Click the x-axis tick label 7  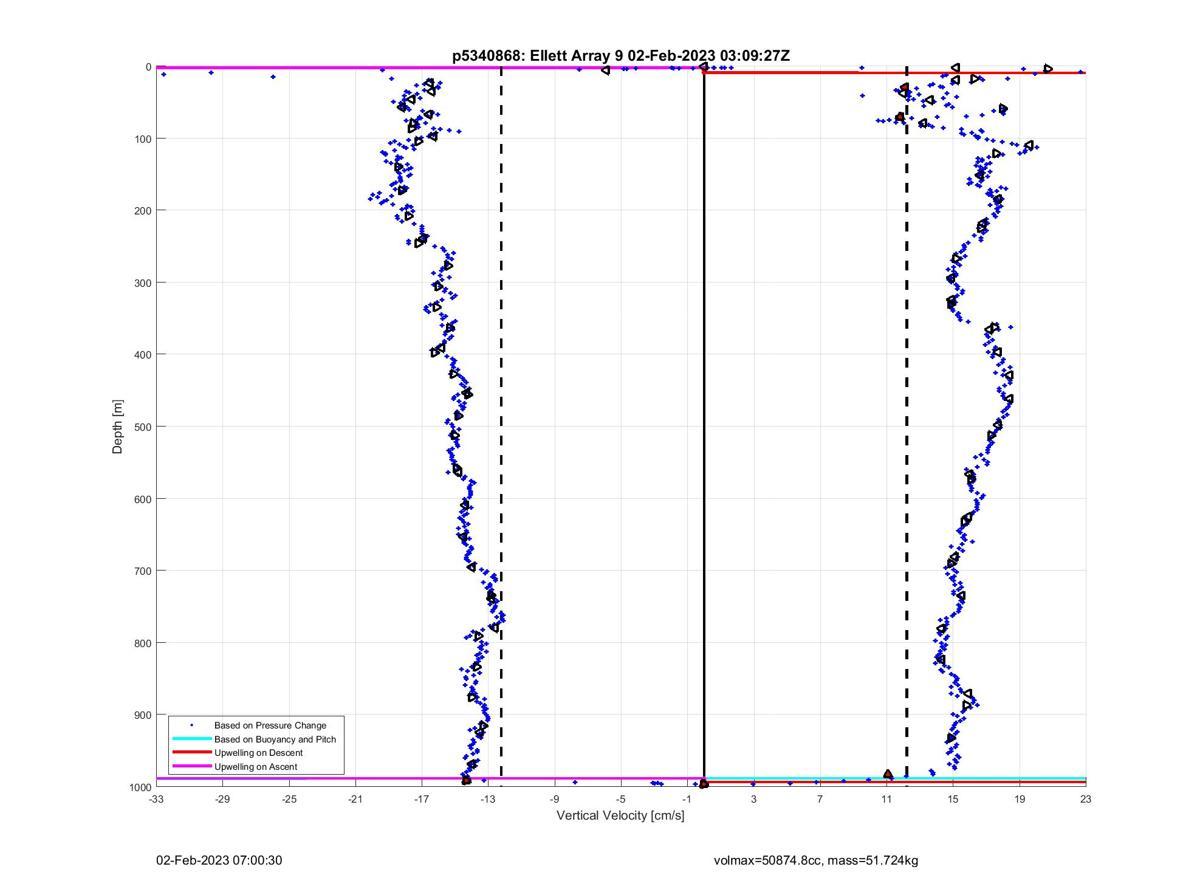coord(820,799)
